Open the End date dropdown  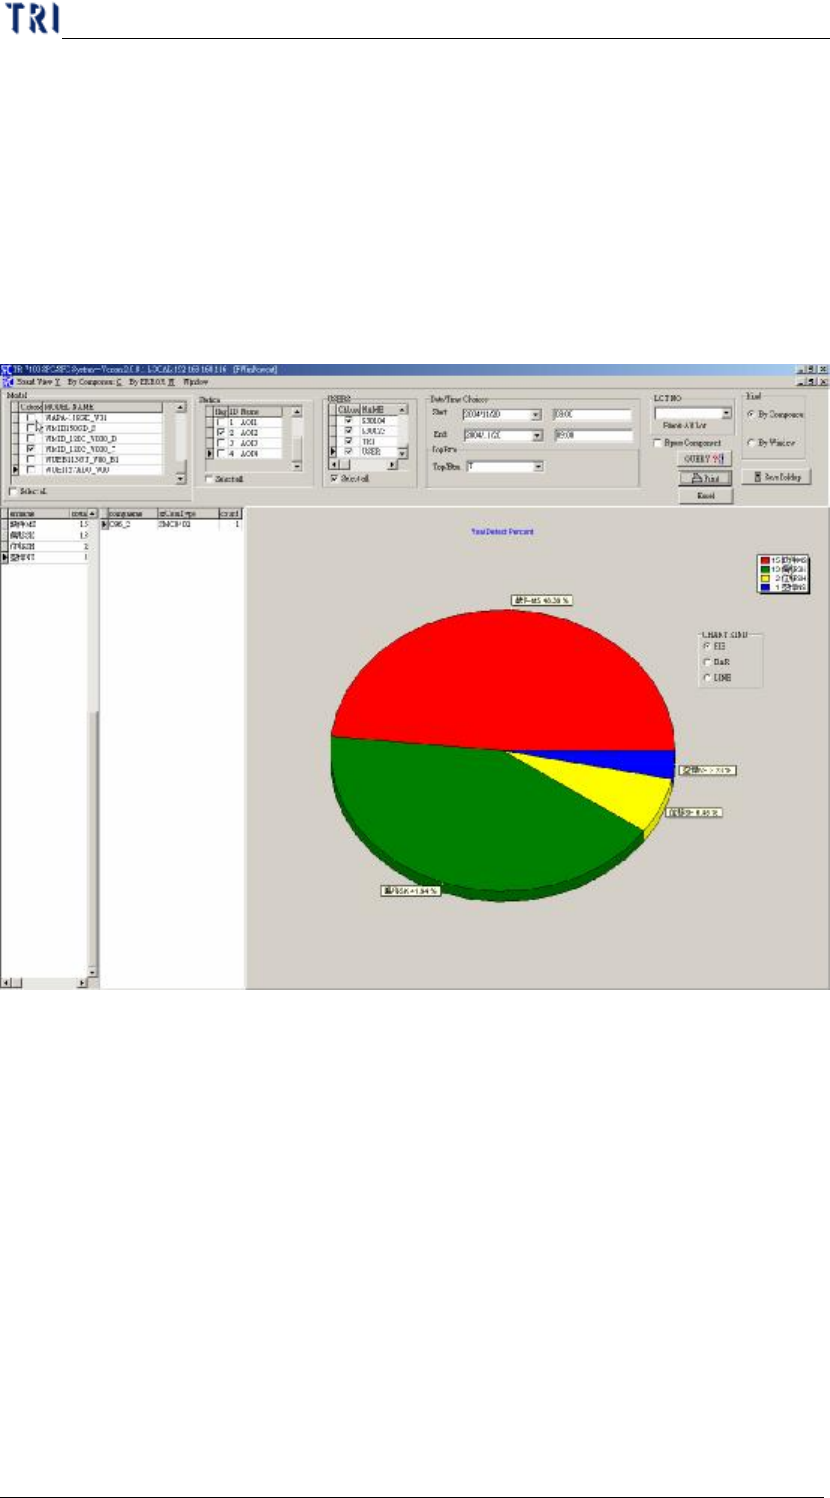pyautogui.click(x=536, y=435)
